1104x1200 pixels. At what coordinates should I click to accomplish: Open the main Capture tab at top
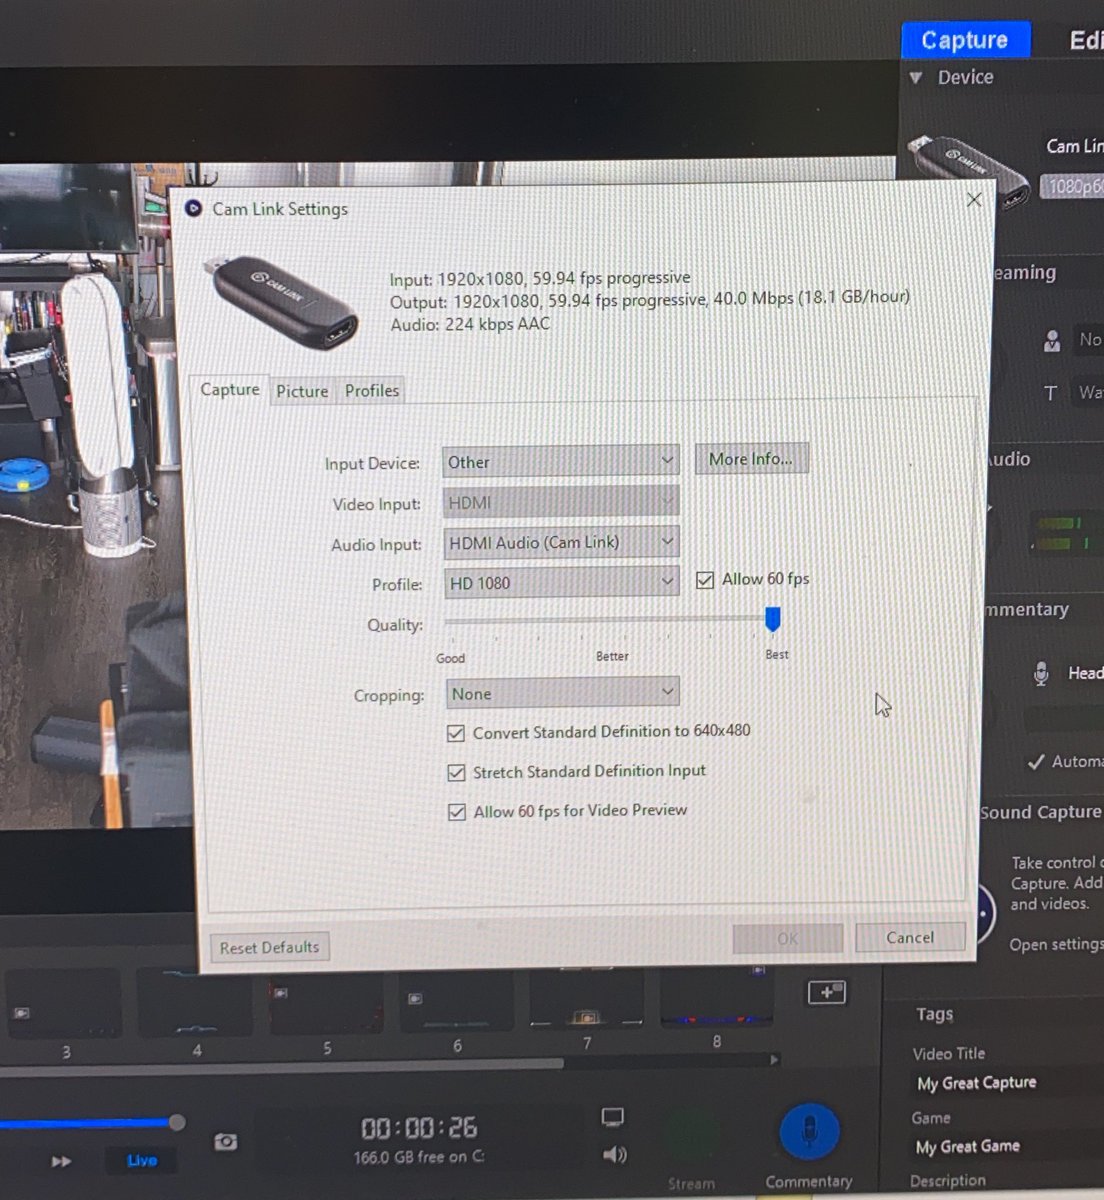tap(964, 40)
